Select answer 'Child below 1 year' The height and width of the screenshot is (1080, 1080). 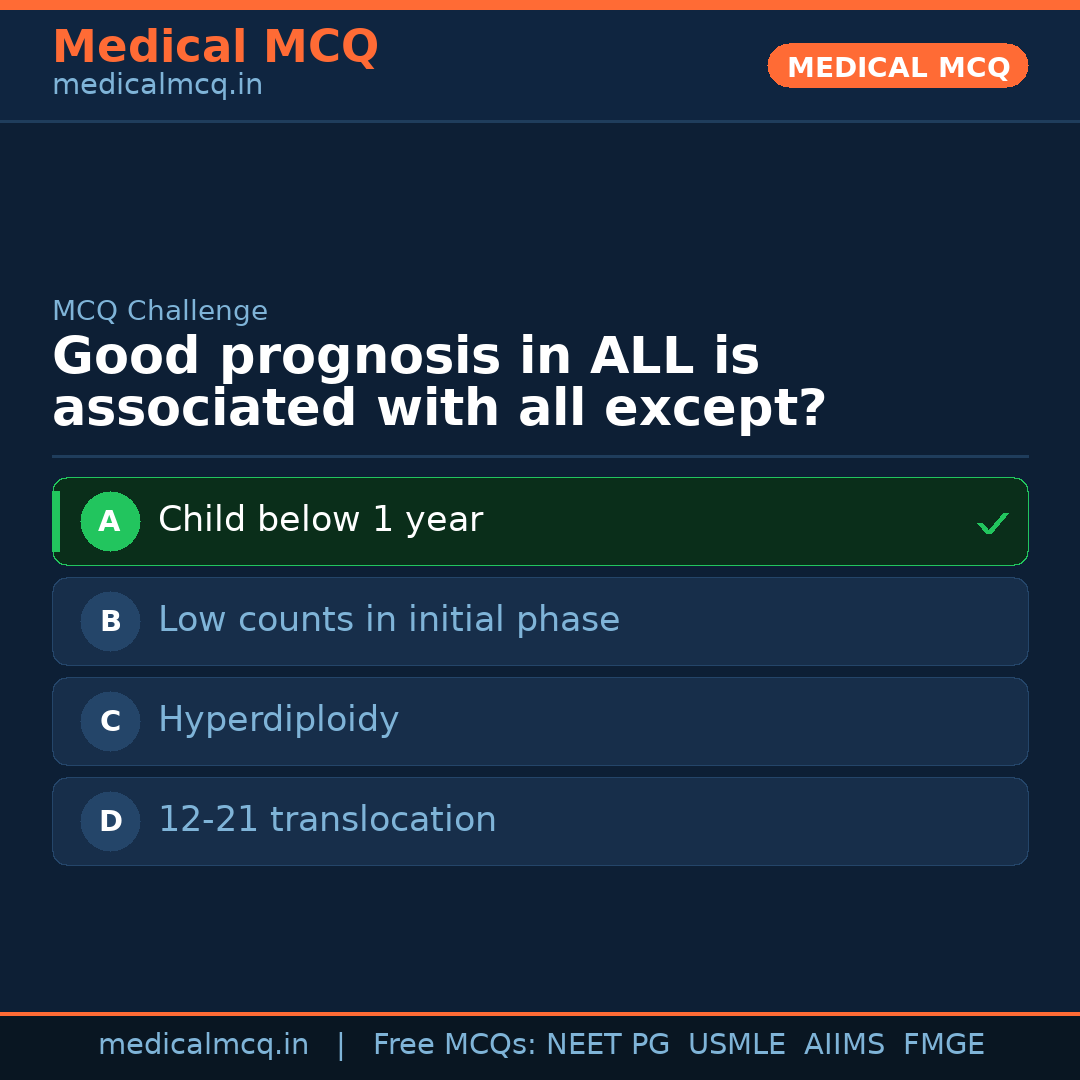pos(320,520)
